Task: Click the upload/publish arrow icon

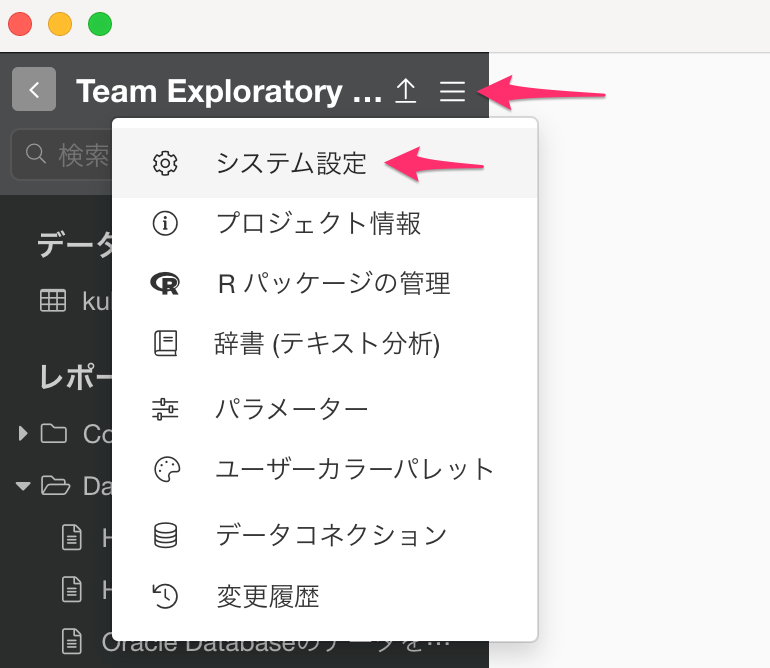Action: point(406,91)
